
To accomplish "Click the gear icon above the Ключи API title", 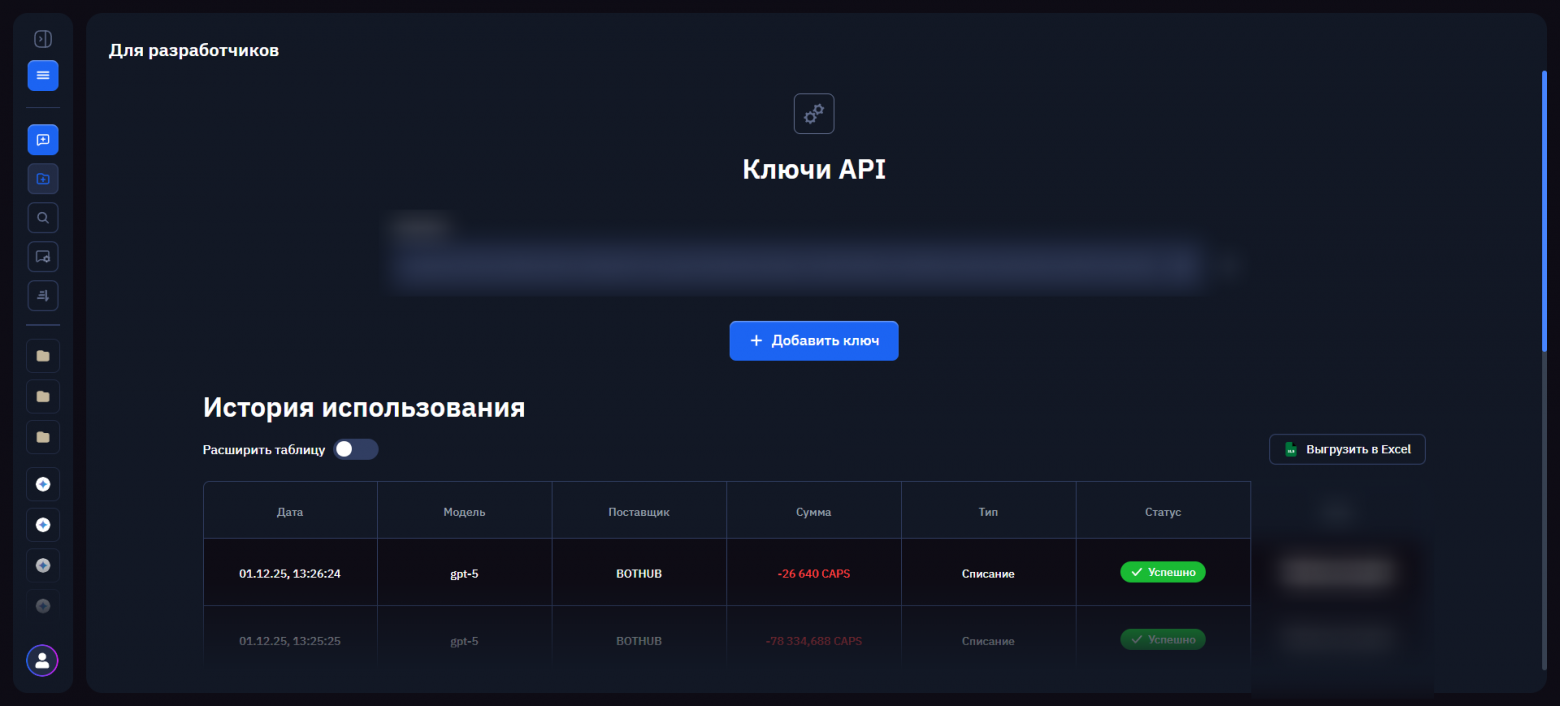I will tap(813, 113).
